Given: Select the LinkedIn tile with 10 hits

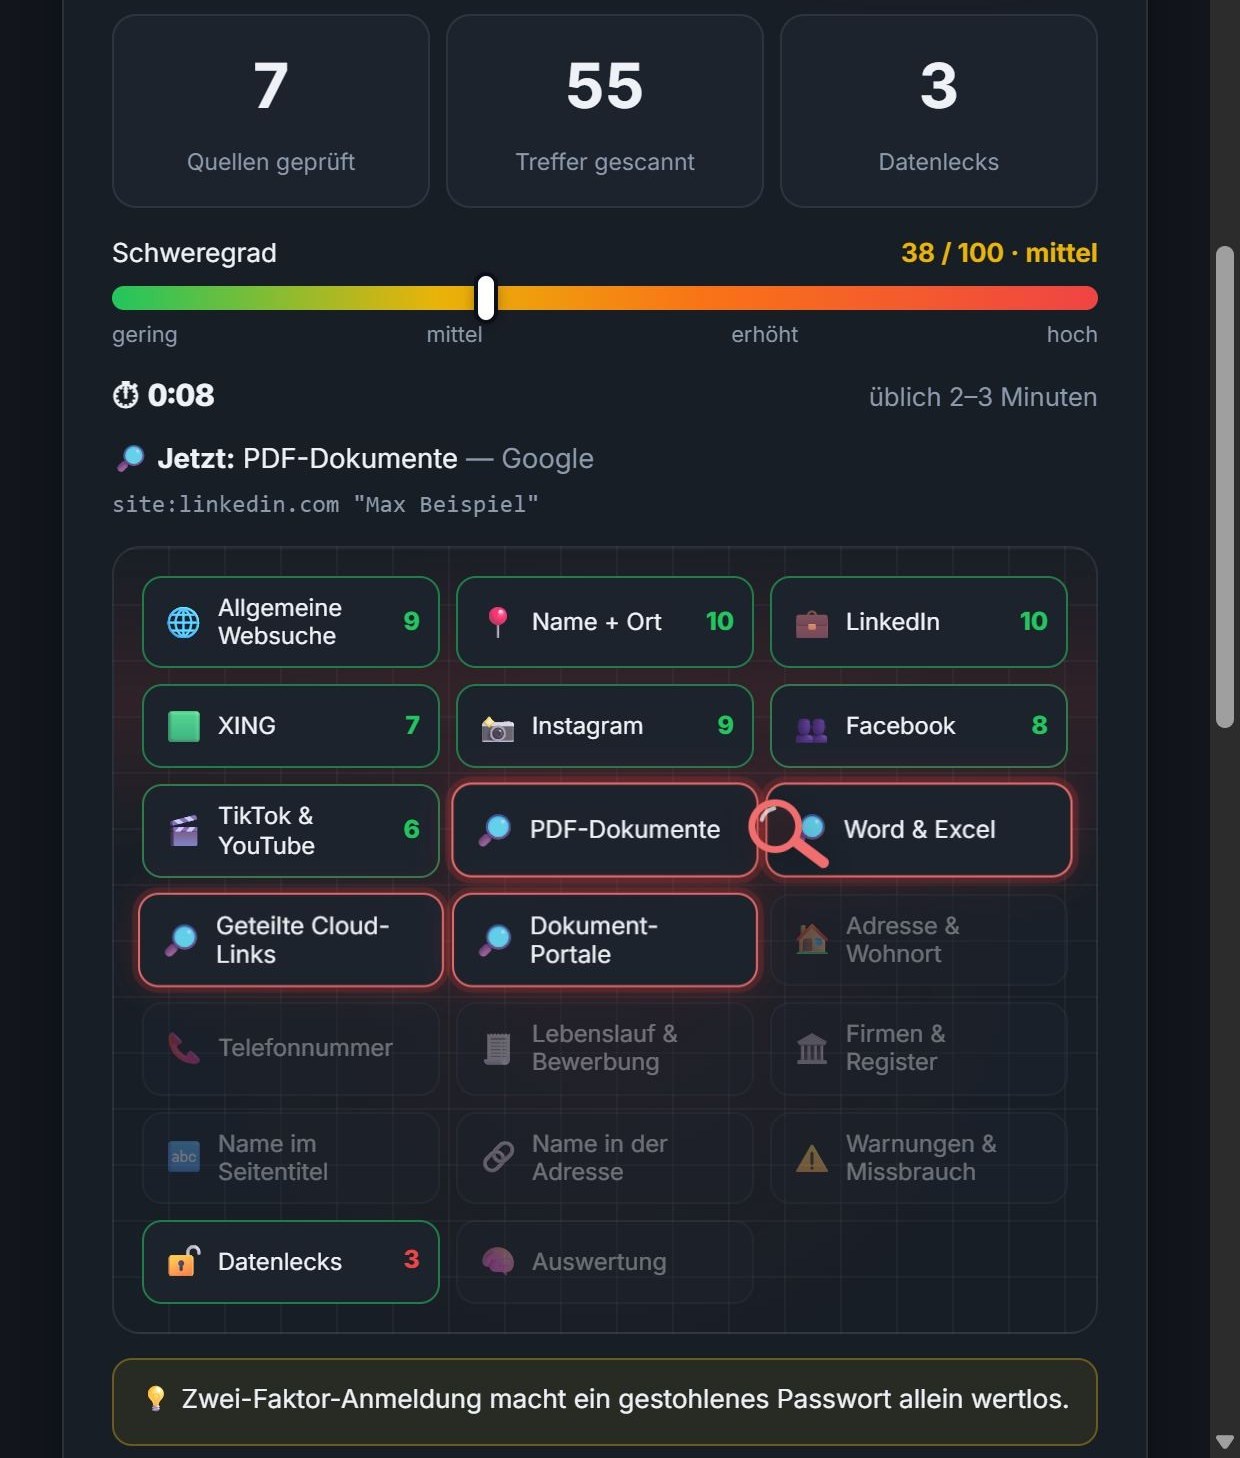Looking at the screenshot, I should [x=919, y=622].
